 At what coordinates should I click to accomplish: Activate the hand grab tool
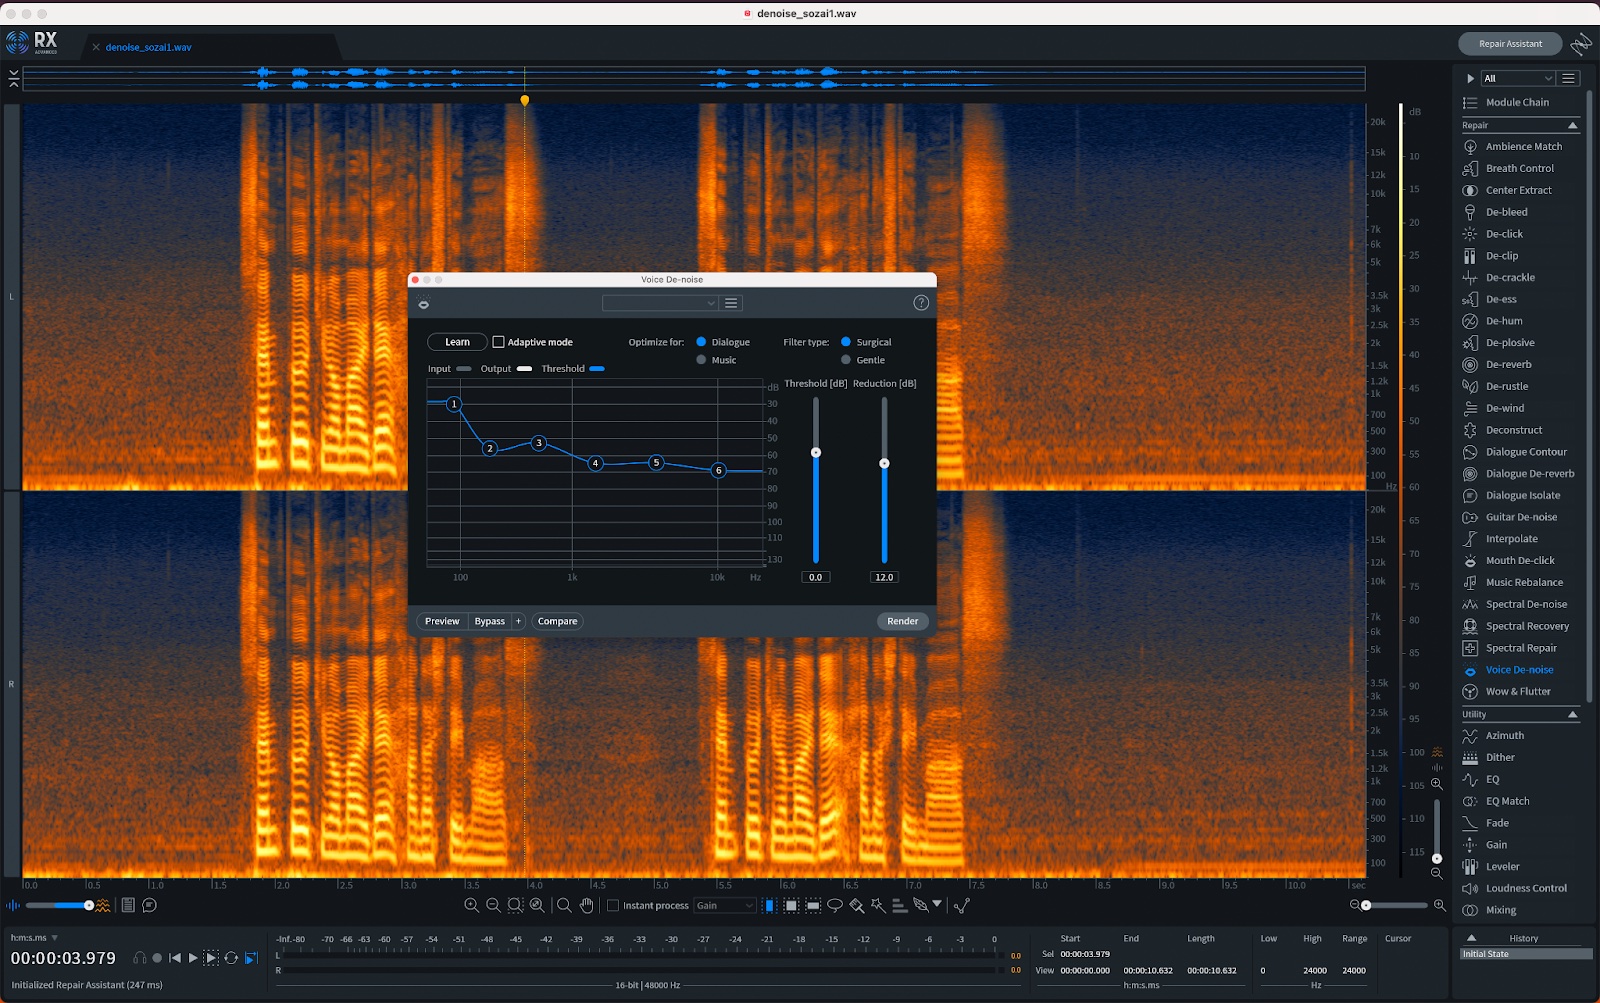click(x=586, y=906)
